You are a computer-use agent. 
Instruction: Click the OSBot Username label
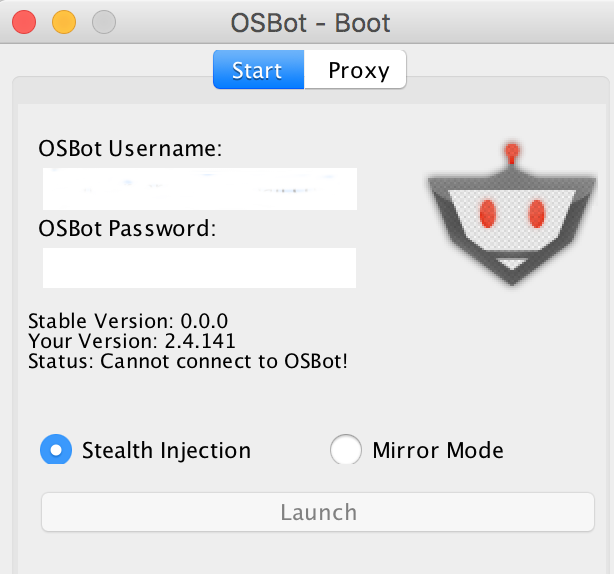pos(130,149)
